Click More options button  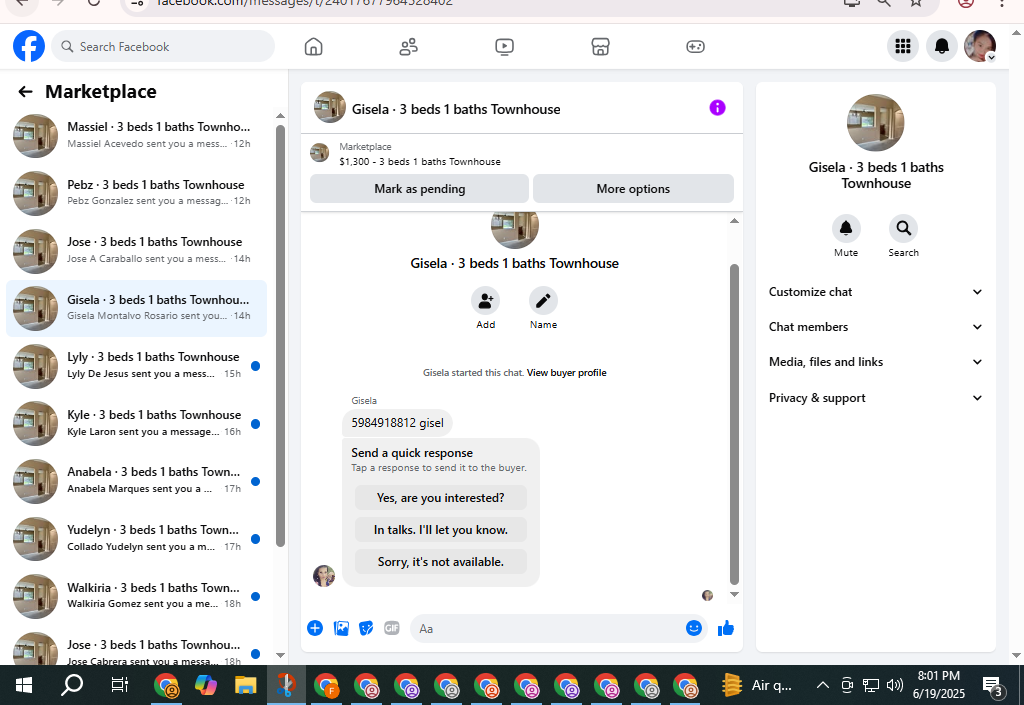[x=633, y=189]
